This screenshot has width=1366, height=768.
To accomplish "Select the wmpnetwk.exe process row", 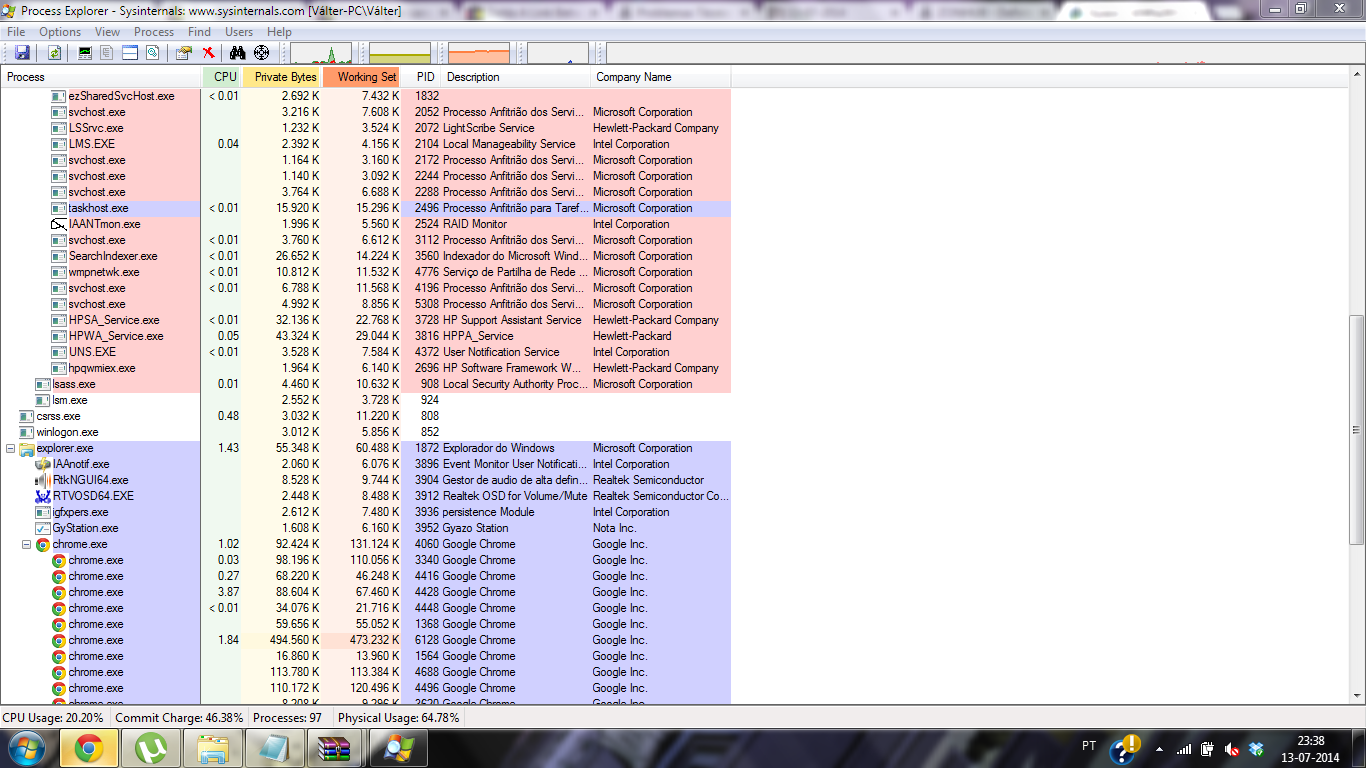I will [366, 272].
